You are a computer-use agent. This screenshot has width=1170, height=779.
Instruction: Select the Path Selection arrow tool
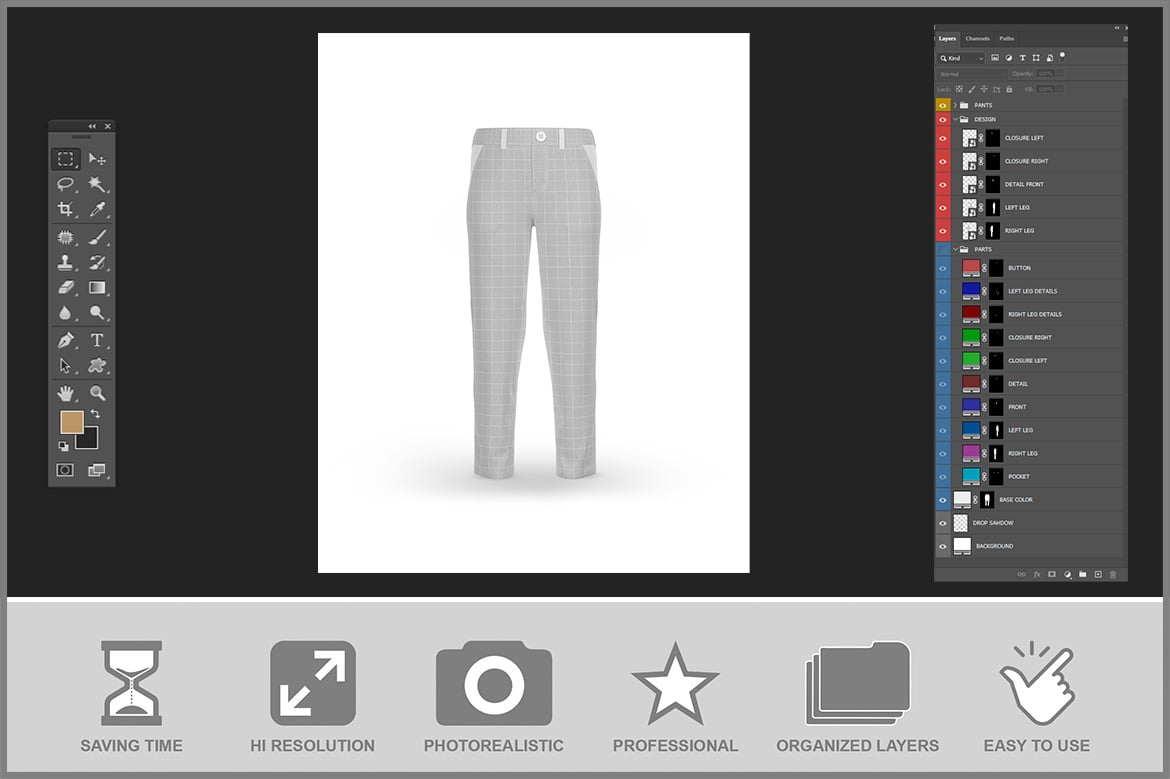coord(66,365)
